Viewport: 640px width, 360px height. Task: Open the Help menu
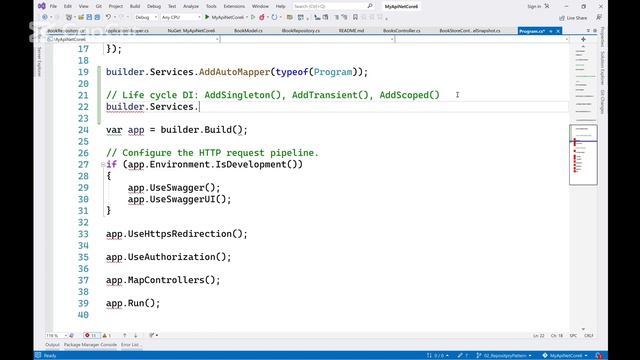(280, 7)
